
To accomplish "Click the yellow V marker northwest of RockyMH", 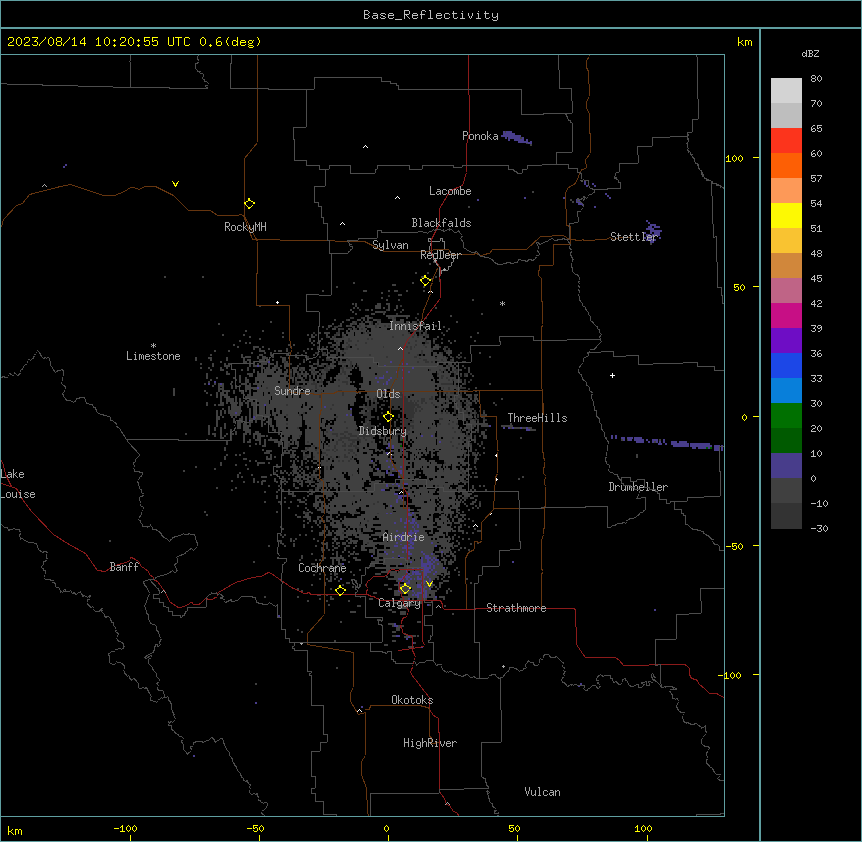I will (x=175, y=184).
